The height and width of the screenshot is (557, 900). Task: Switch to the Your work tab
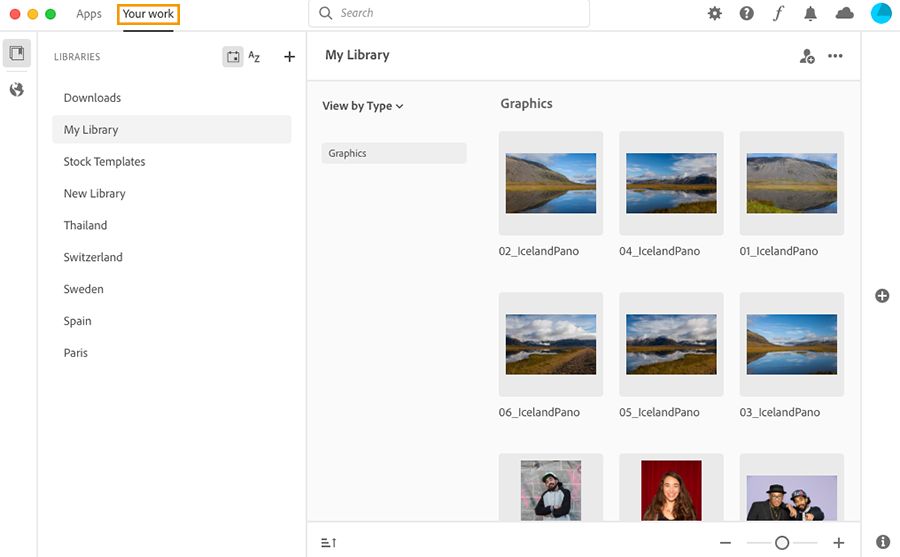(148, 14)
